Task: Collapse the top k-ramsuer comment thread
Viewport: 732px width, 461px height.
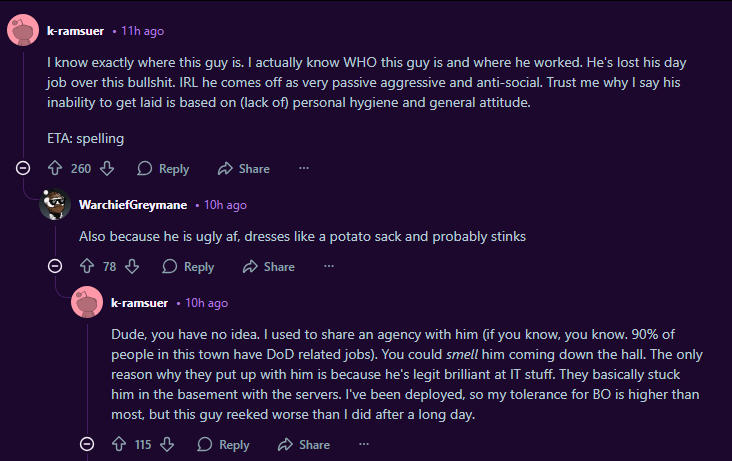Action: pos(23,168)
